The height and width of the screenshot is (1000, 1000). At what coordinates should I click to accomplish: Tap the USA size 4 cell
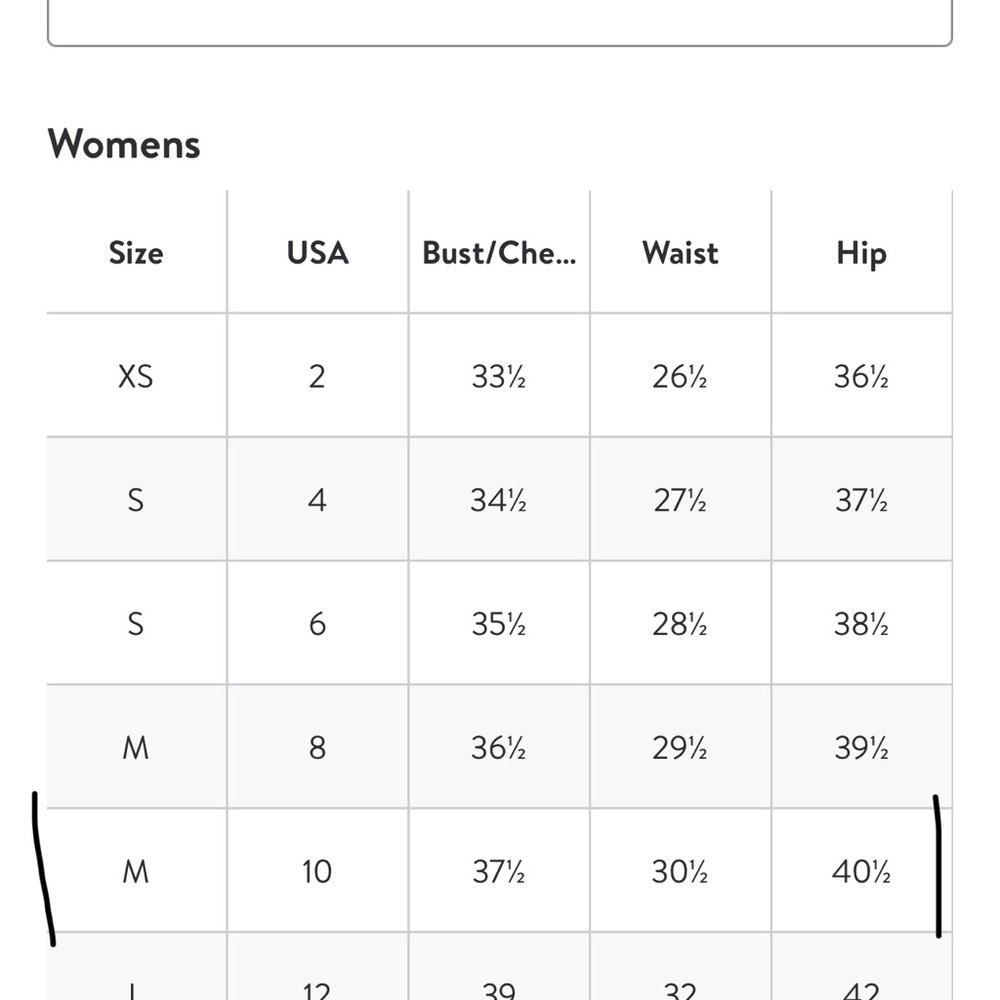click(x=318, y=500)
